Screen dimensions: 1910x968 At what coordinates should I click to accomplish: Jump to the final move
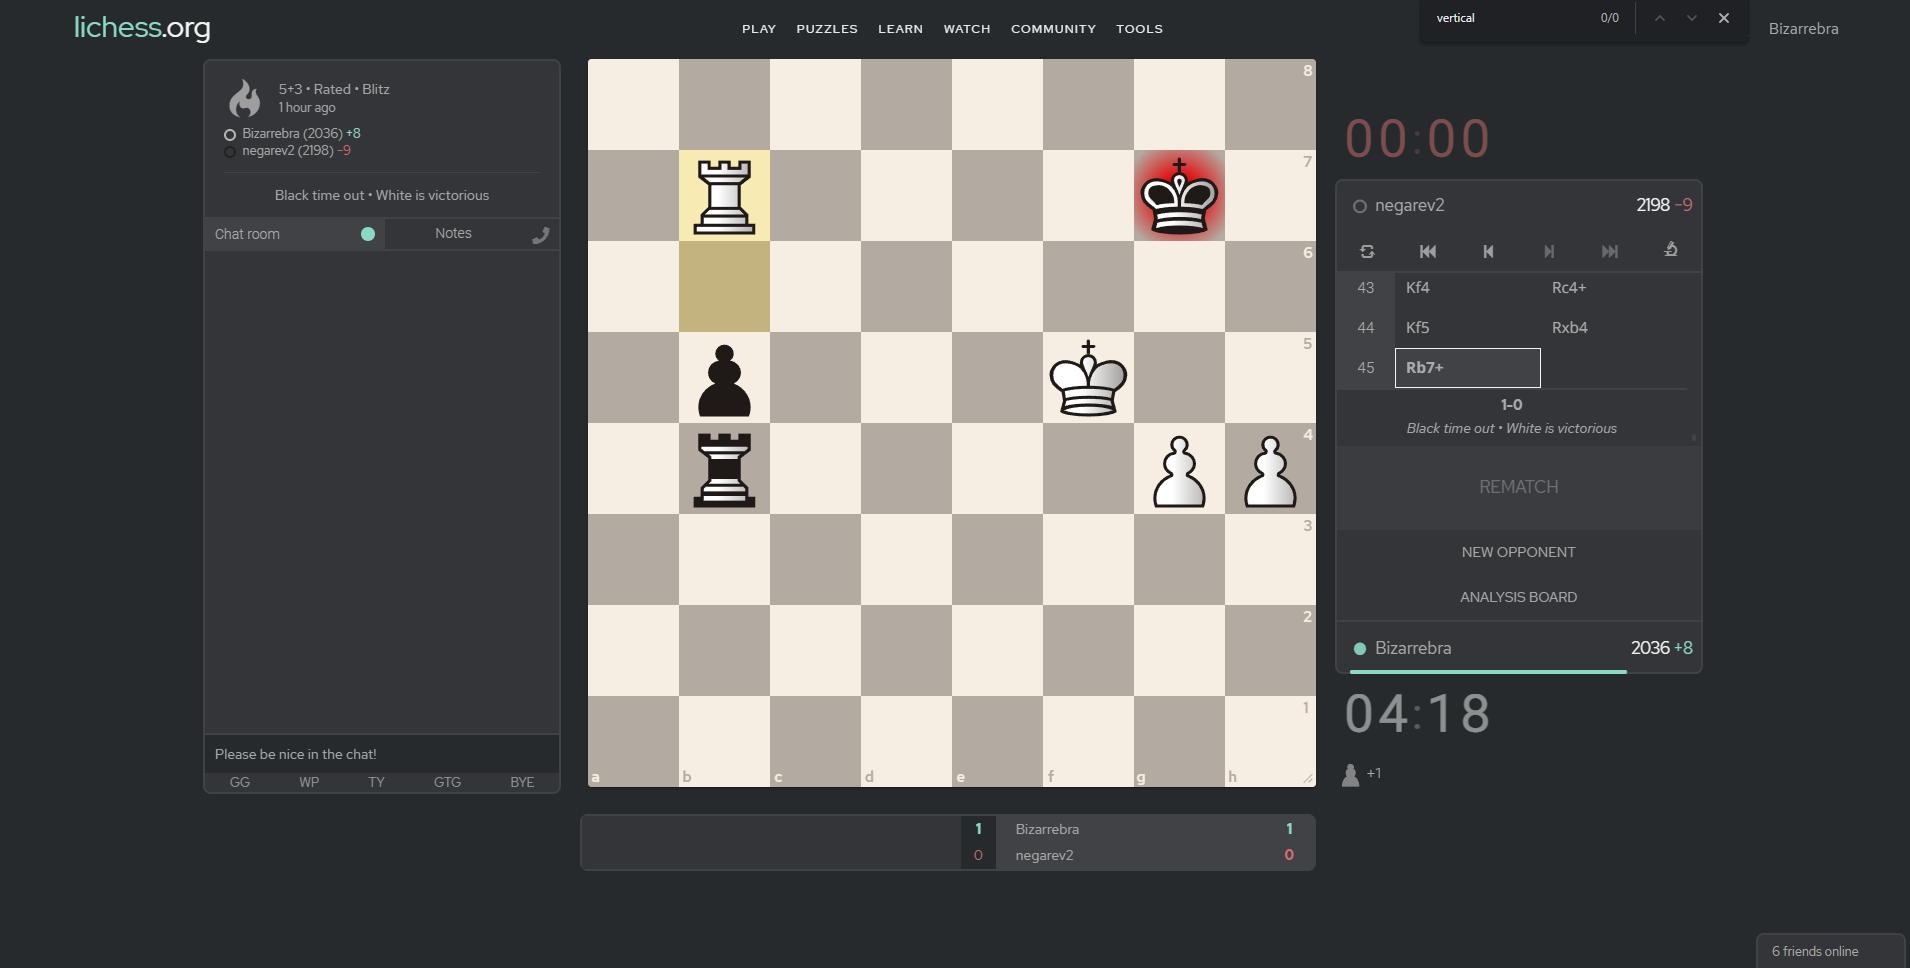[x=1609, y=252]
